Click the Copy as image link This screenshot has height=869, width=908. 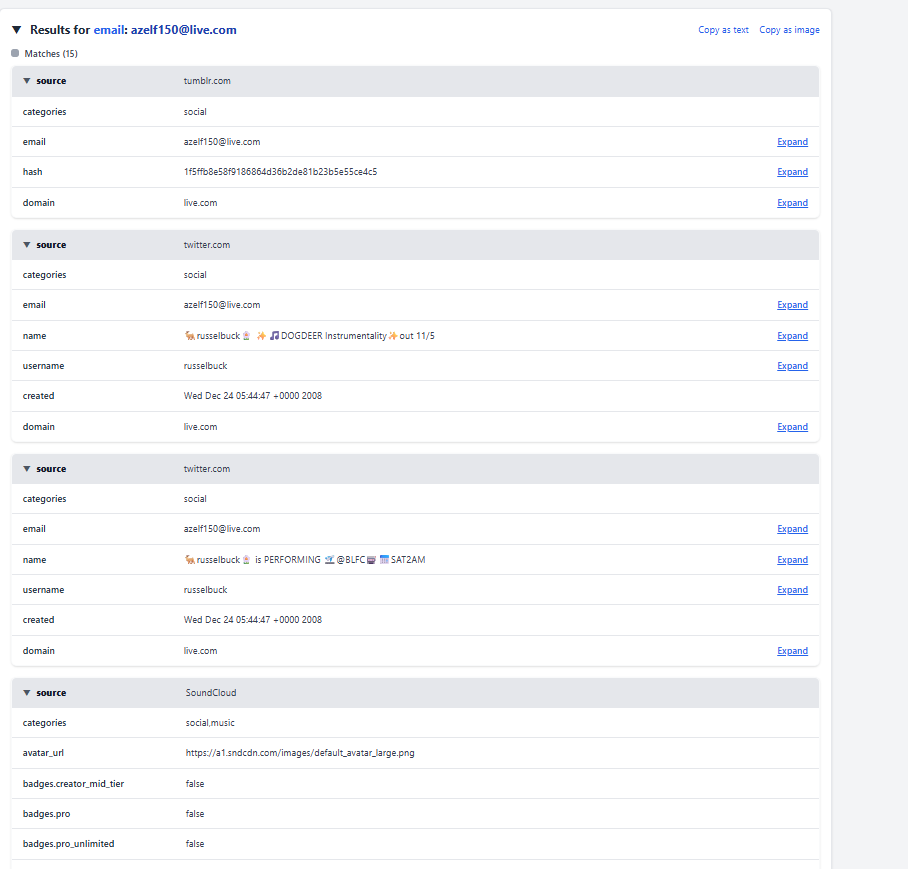[789, 30]
